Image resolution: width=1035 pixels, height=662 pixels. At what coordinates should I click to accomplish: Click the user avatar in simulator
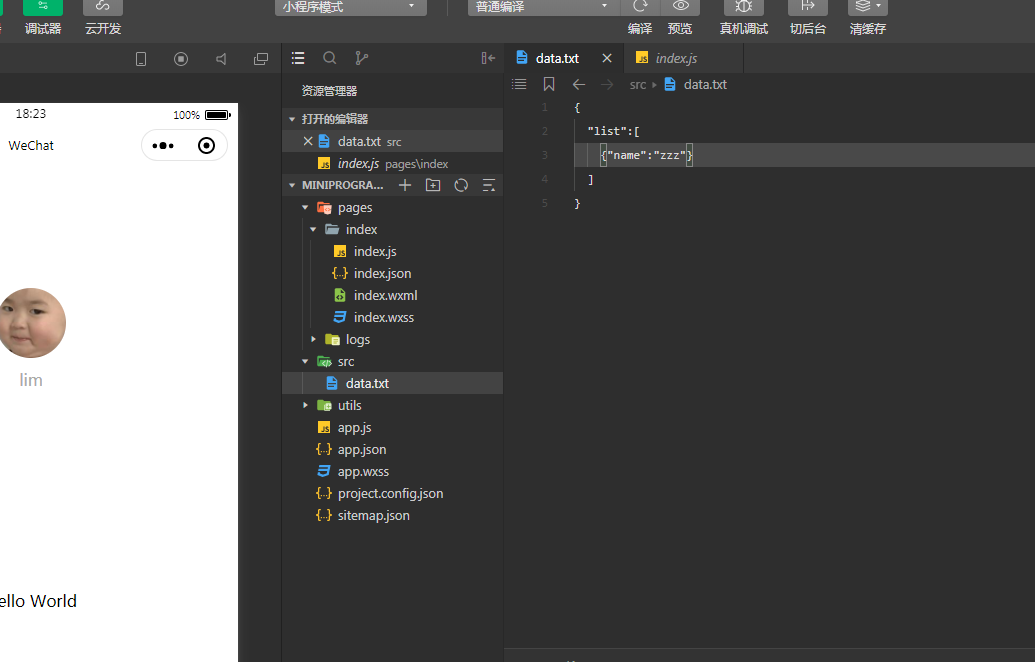tap(31, 323)
